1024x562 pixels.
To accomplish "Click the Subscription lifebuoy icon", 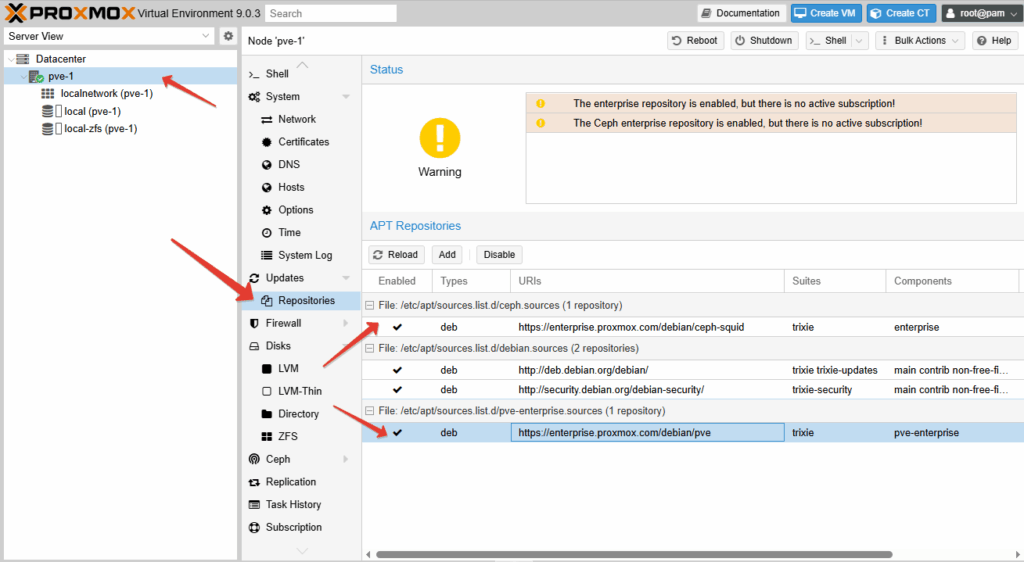I will click(x=254, y=527).
